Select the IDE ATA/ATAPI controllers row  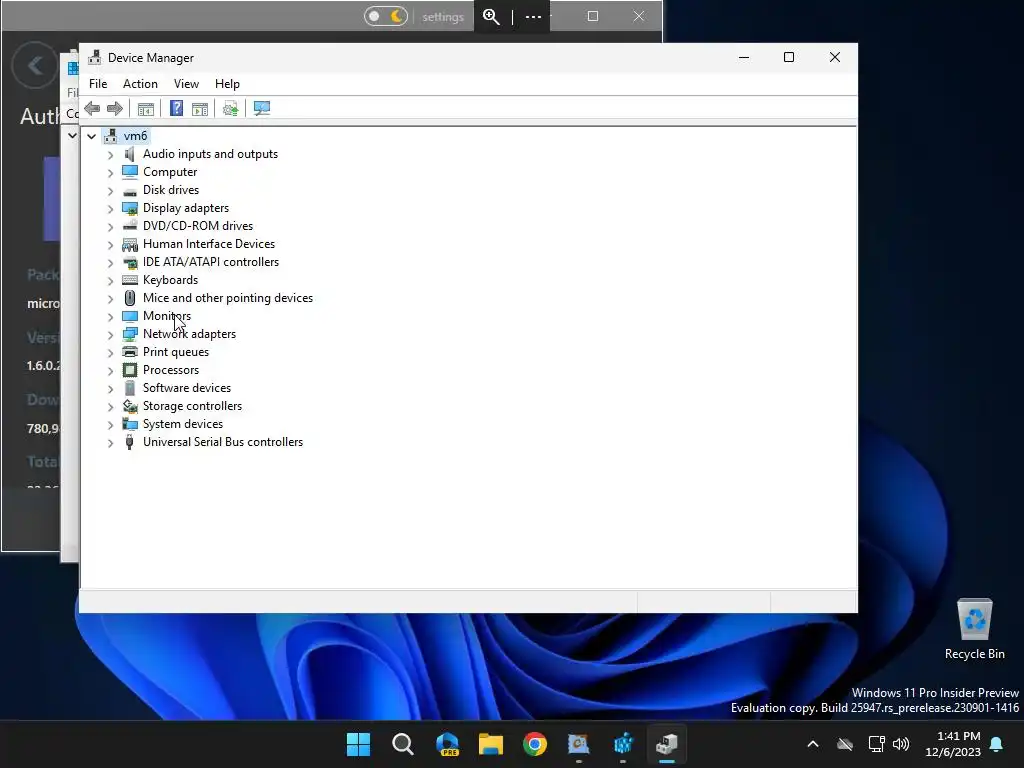pyautogui.click(x=211, y=262)
